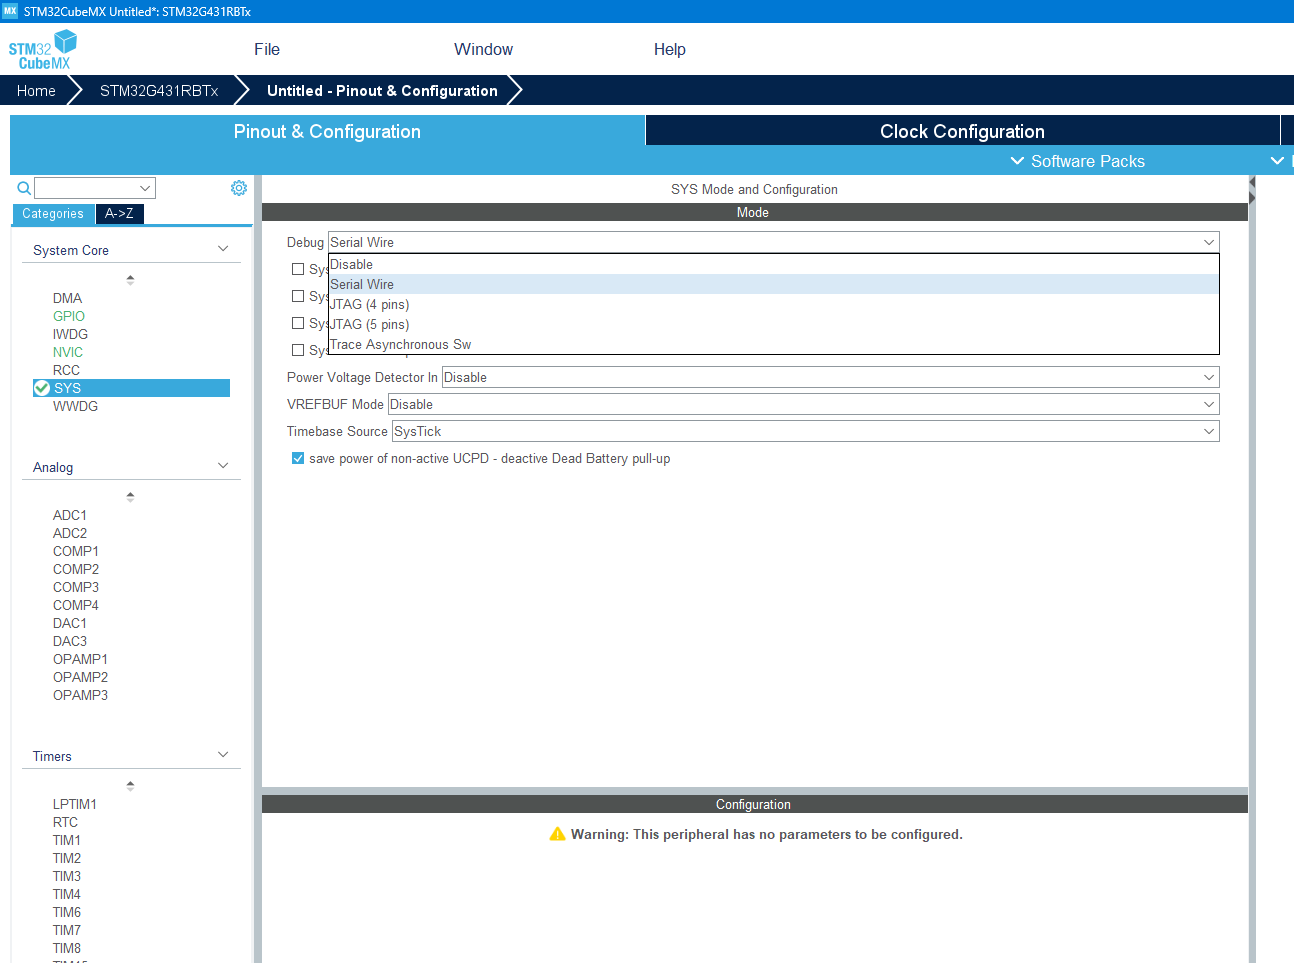Viewport: 1294px width, 963px height.
Task: Open the Power Voltage Detector In dropdown
Action: tap(830, 377)
